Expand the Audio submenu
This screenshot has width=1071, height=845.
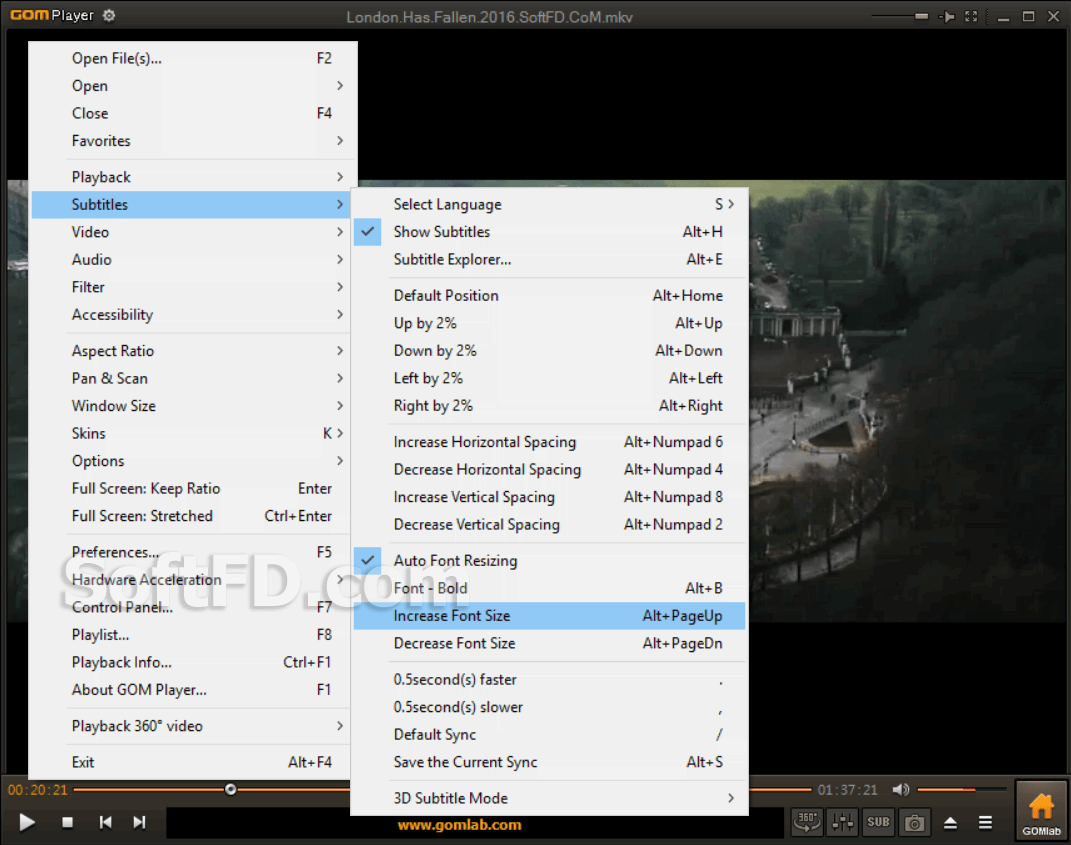[191, 260]
